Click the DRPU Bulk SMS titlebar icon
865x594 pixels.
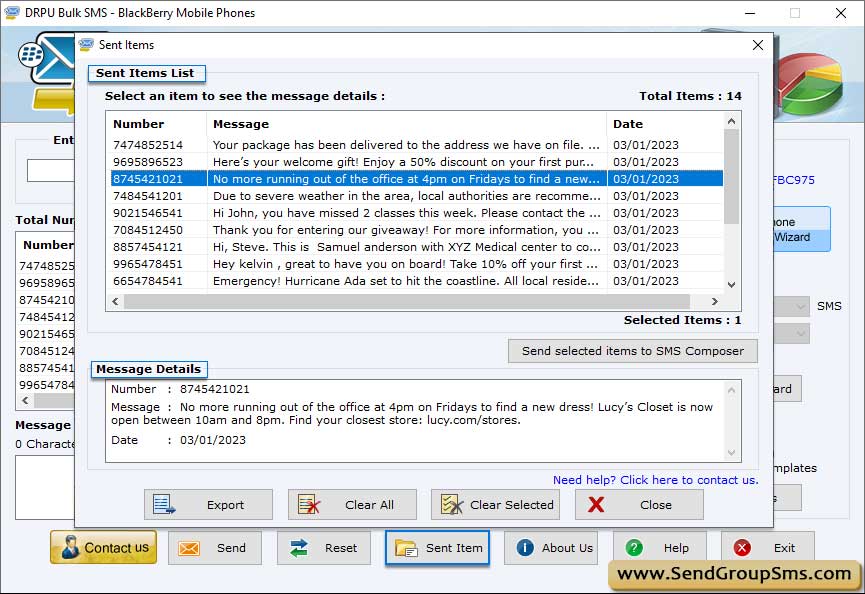pyautogui.click(x=12, y=13)
